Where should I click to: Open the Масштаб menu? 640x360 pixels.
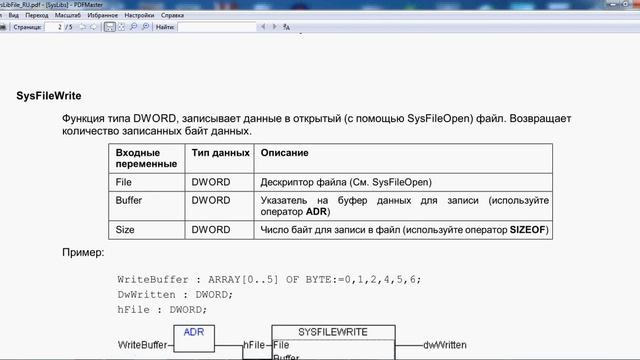tap(68, 16)
